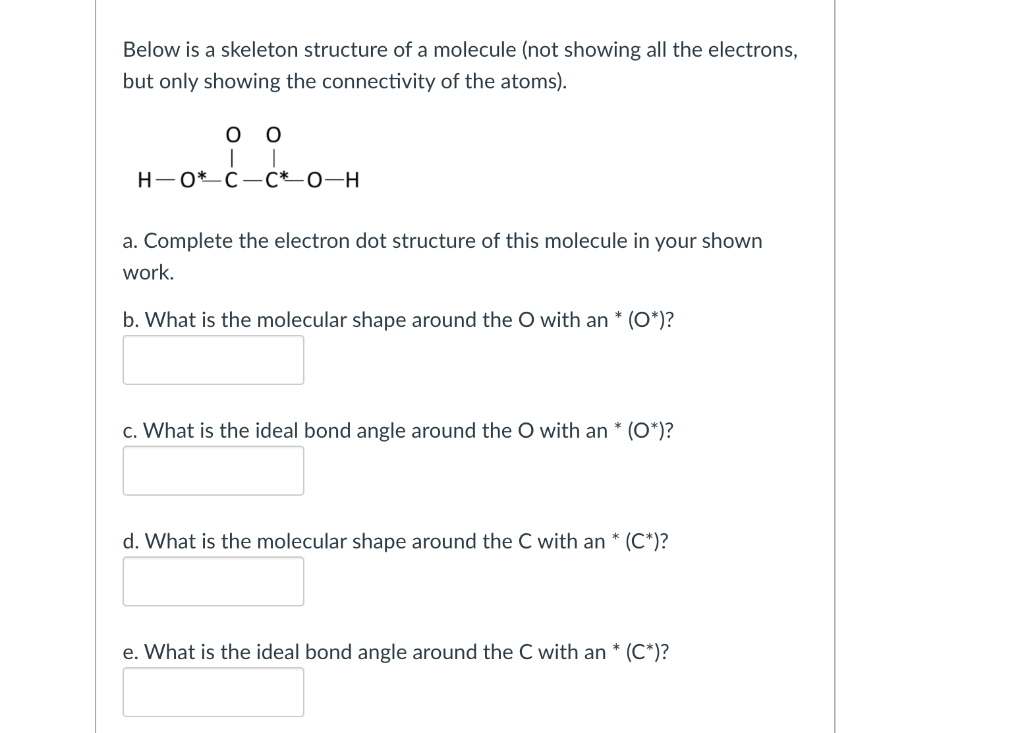This screenshot has width=1024, height=733.
Task: Click the O-H group at the right end
Action: [332, 181]
